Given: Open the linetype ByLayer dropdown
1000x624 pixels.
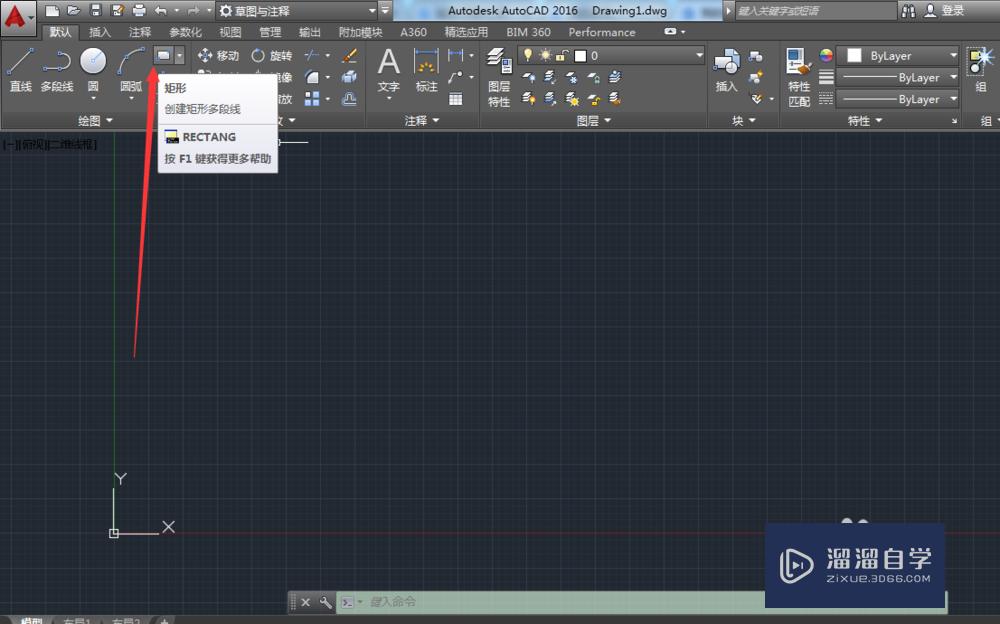Looking at the screenshot, I should pyautogui.click(x=898, y=98).
